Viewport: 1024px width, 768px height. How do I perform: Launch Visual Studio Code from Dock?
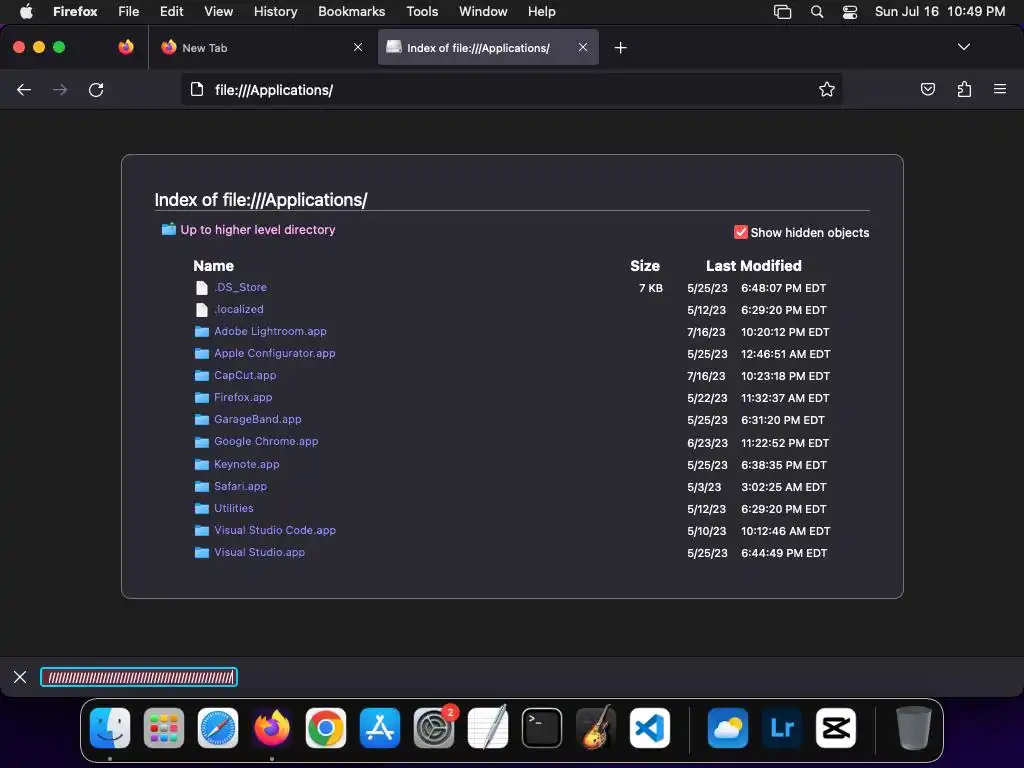point(650,728)
